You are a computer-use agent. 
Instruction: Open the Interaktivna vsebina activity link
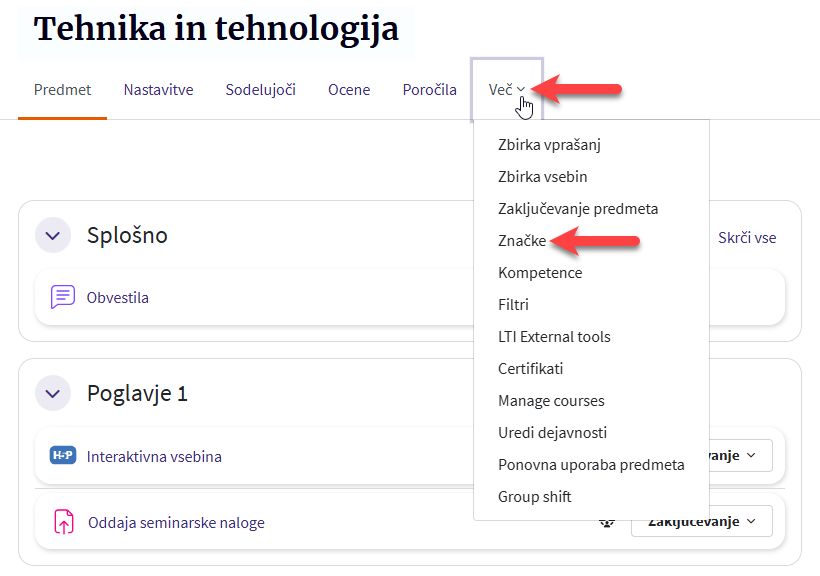154,456
